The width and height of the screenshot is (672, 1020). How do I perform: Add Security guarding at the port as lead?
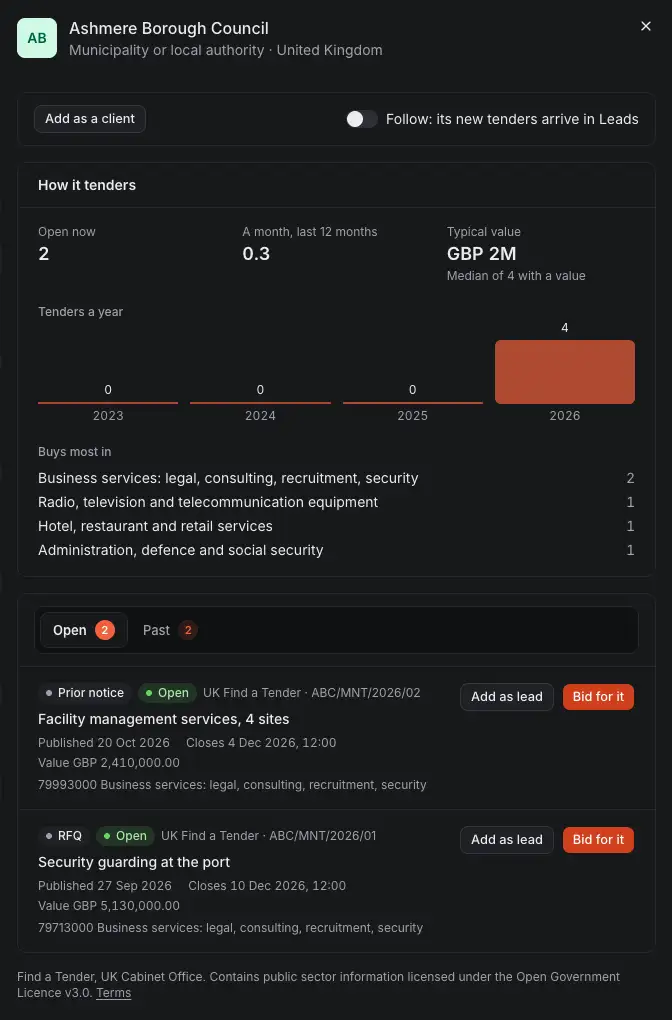coord(507,840)
